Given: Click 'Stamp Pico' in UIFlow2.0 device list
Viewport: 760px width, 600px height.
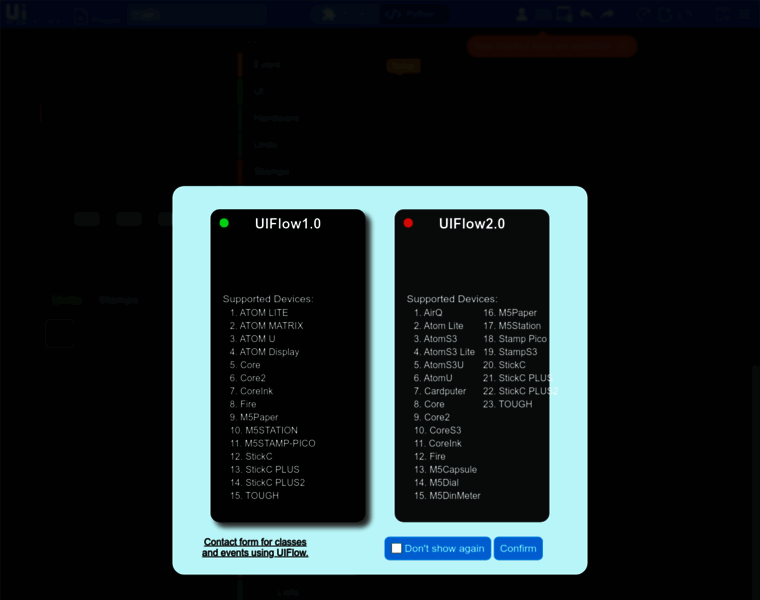Looking at the screenshot, I should (522, 339).
